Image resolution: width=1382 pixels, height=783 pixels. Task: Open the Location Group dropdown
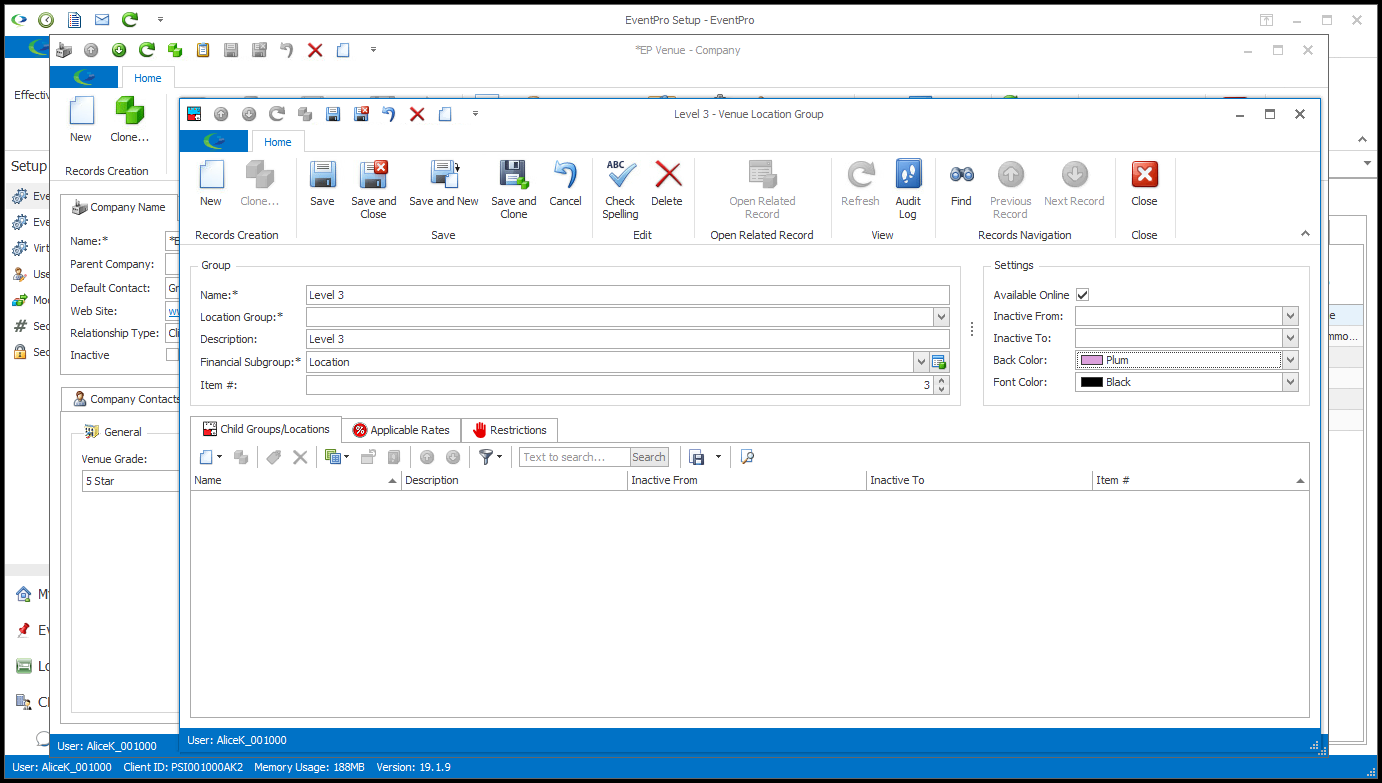[x=941, y=317]
